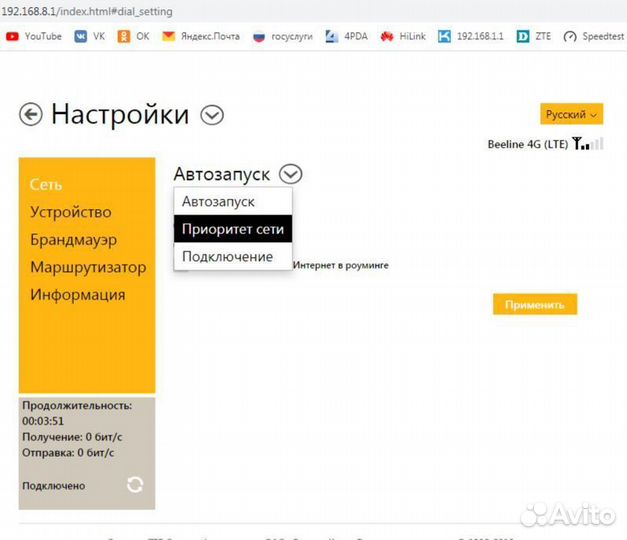The image size is (627, 540).
Task: Go back with the arrow beside Настройки
Action: pos(31,115)
